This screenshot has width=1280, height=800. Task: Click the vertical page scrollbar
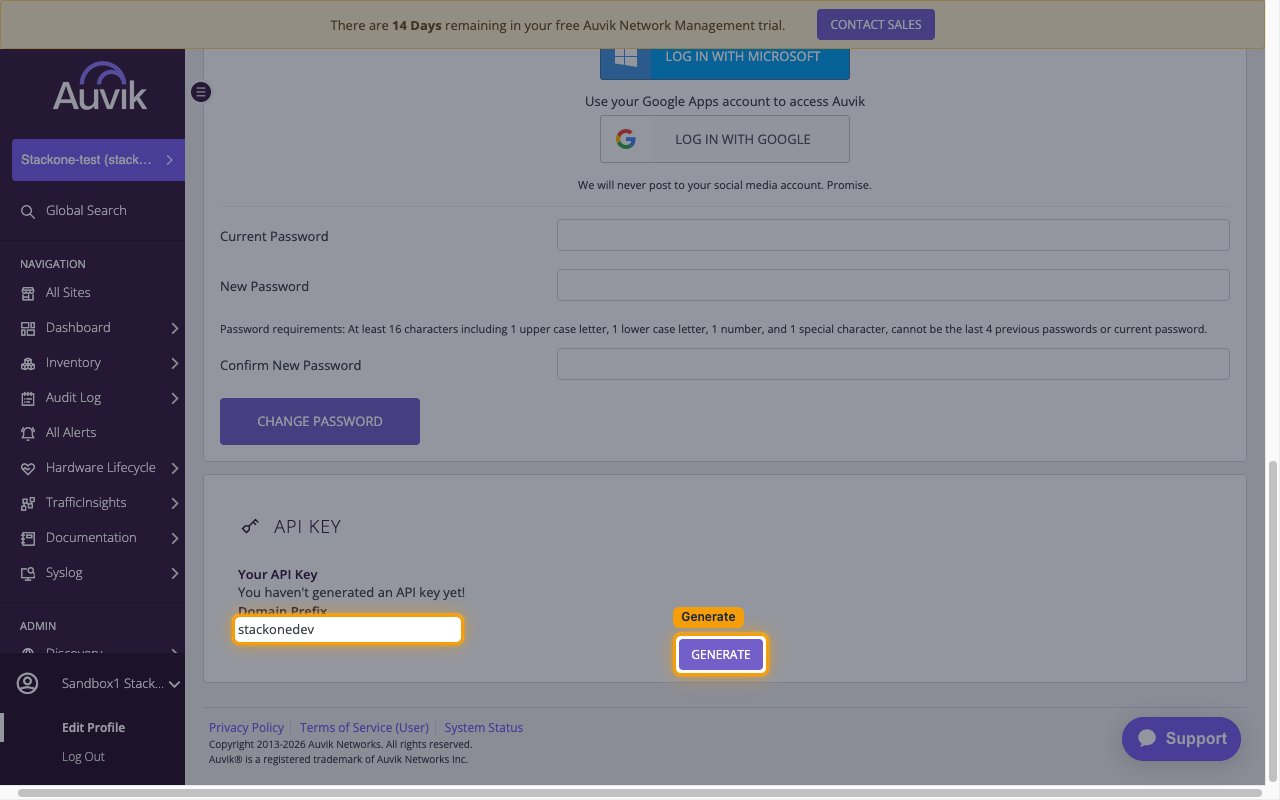(1273, 620)
